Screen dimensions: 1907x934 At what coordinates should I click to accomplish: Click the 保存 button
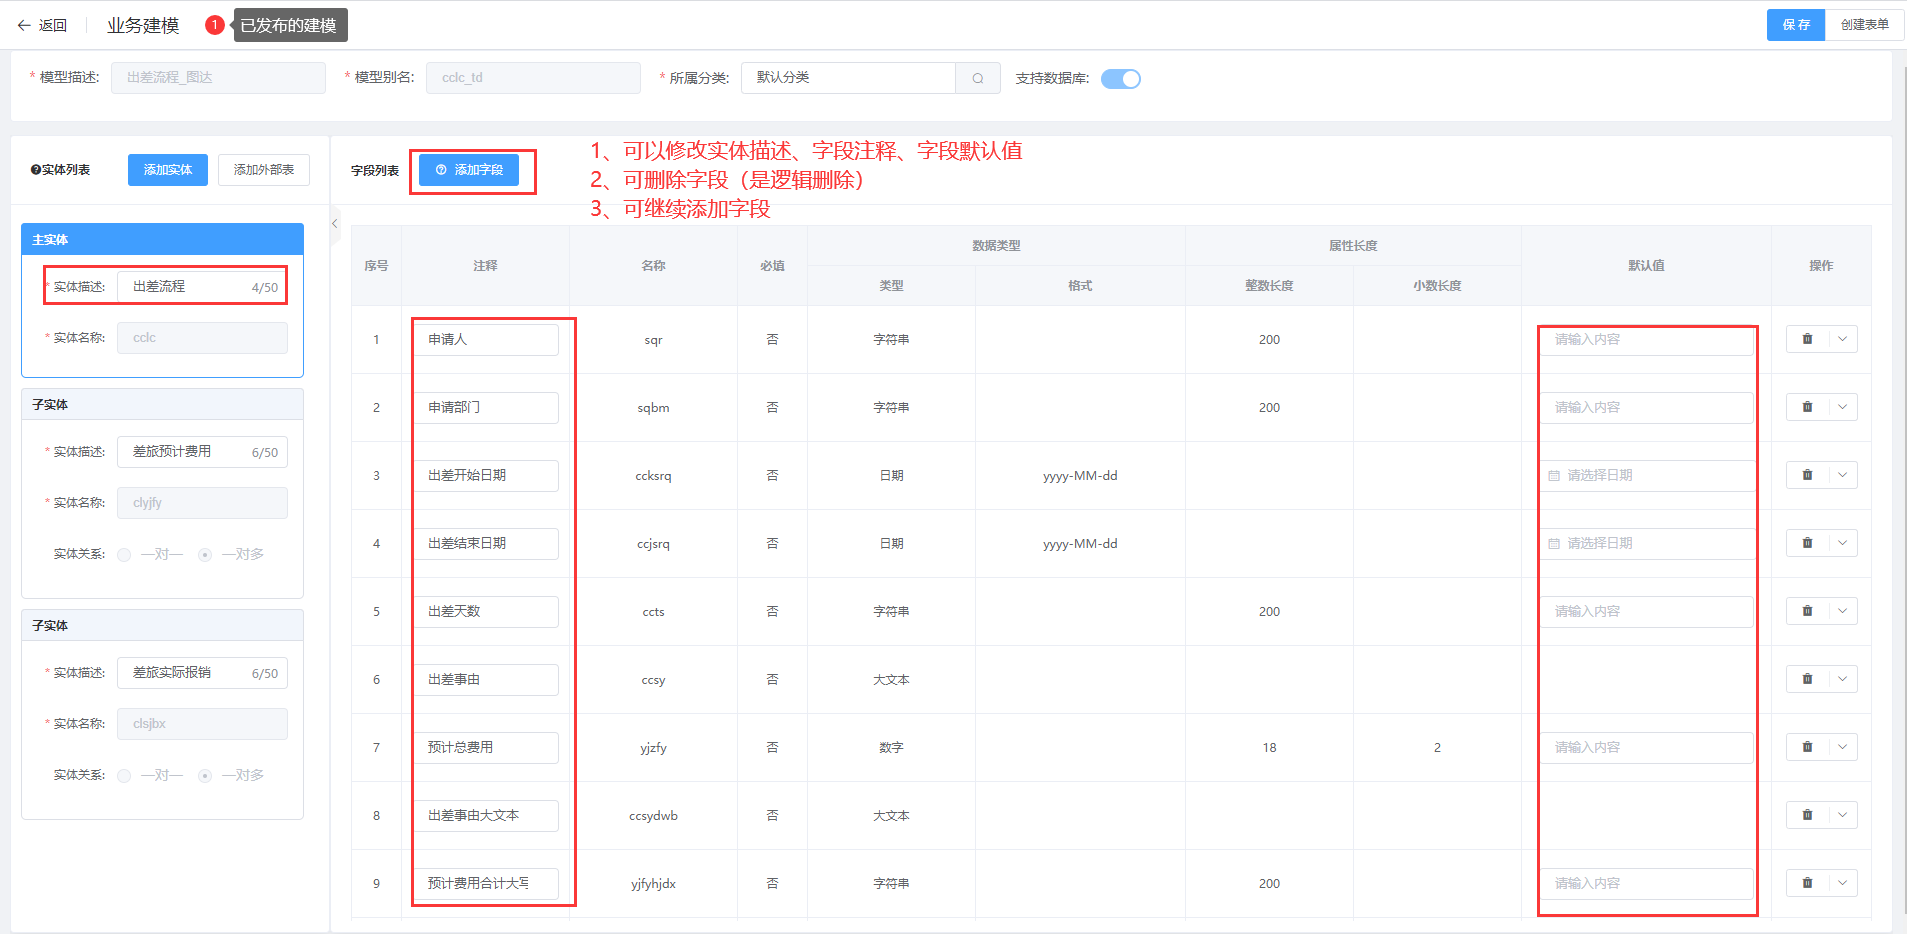pyautogui.click(x=1795, y=25)
